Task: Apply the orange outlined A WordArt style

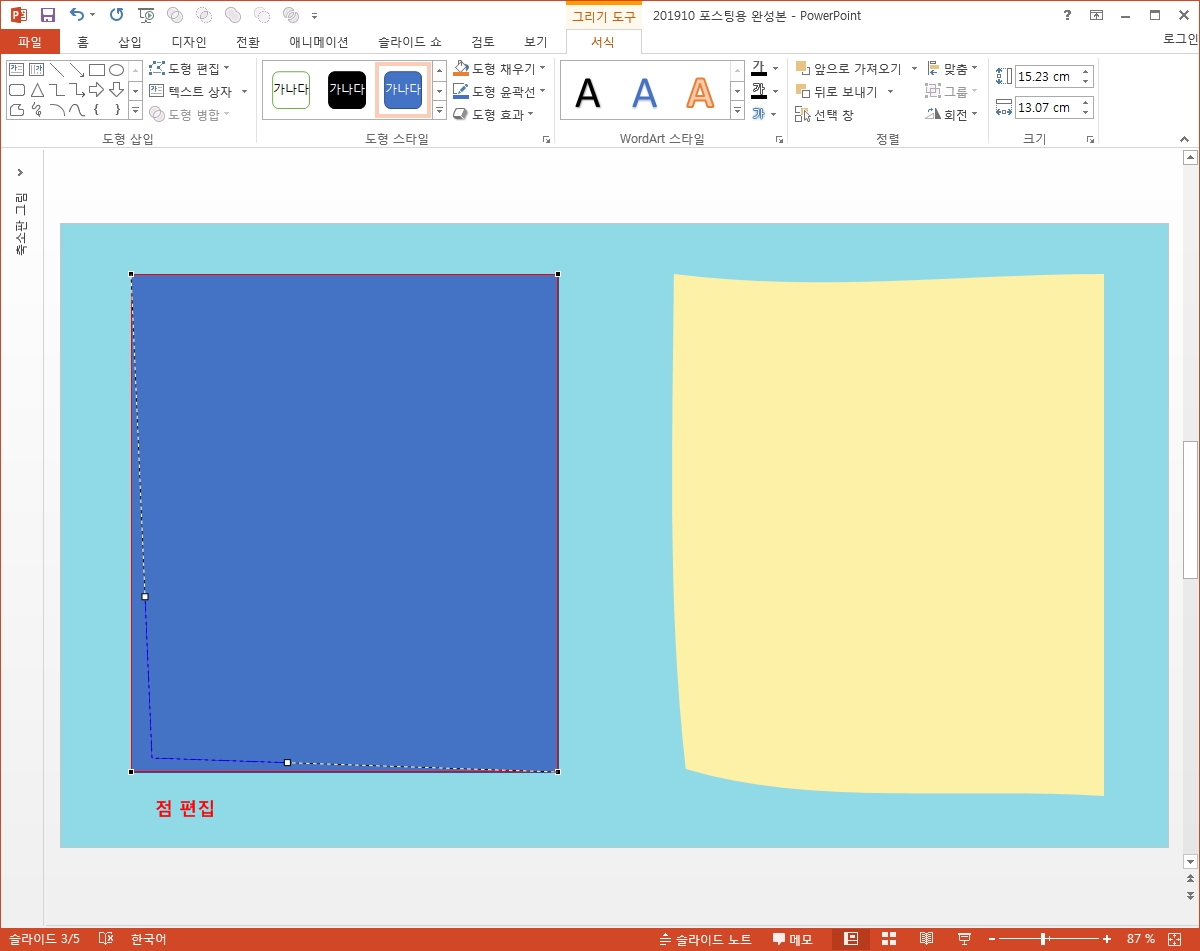Action: click(x=700, y=93)
